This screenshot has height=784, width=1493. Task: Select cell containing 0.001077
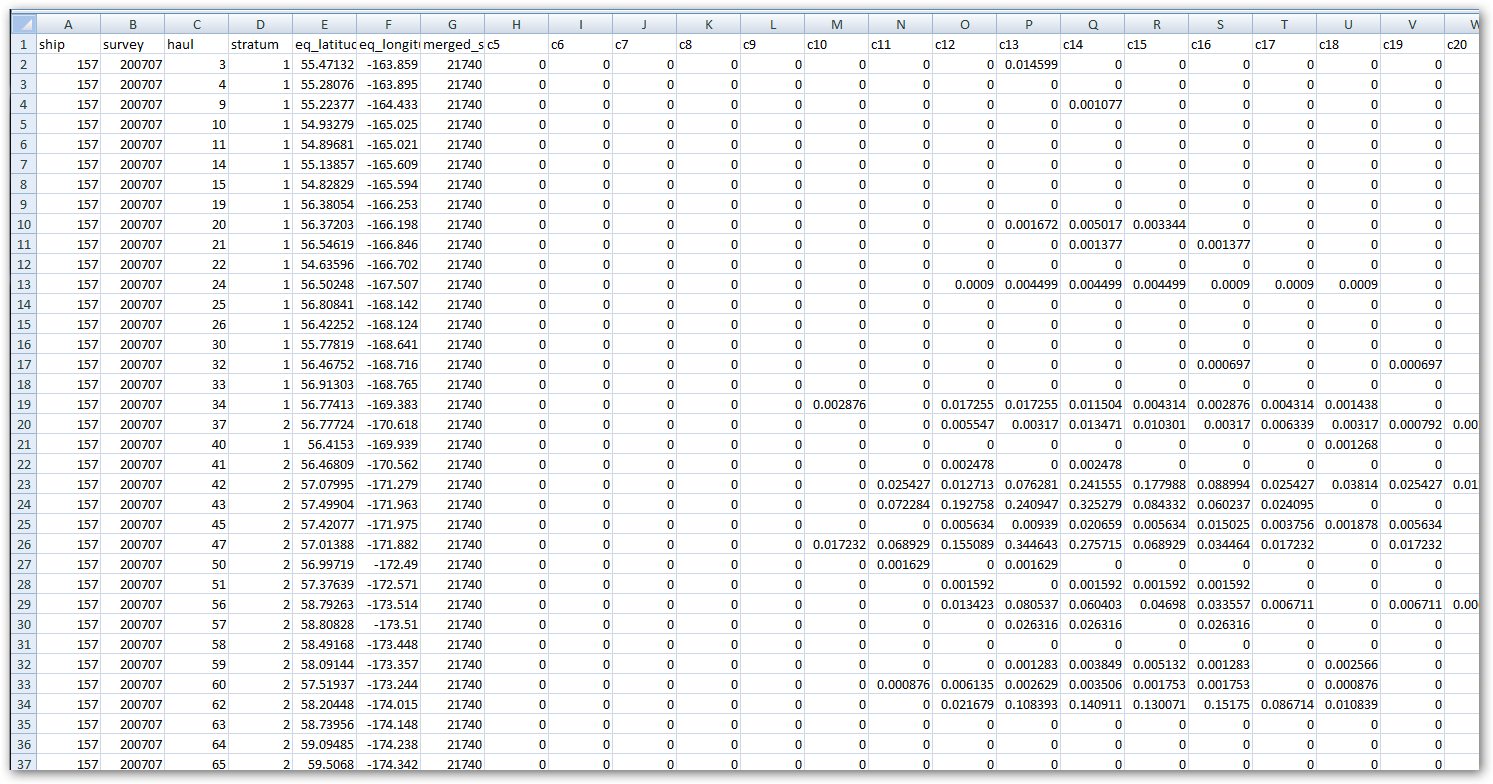[x=1092, y=104]
